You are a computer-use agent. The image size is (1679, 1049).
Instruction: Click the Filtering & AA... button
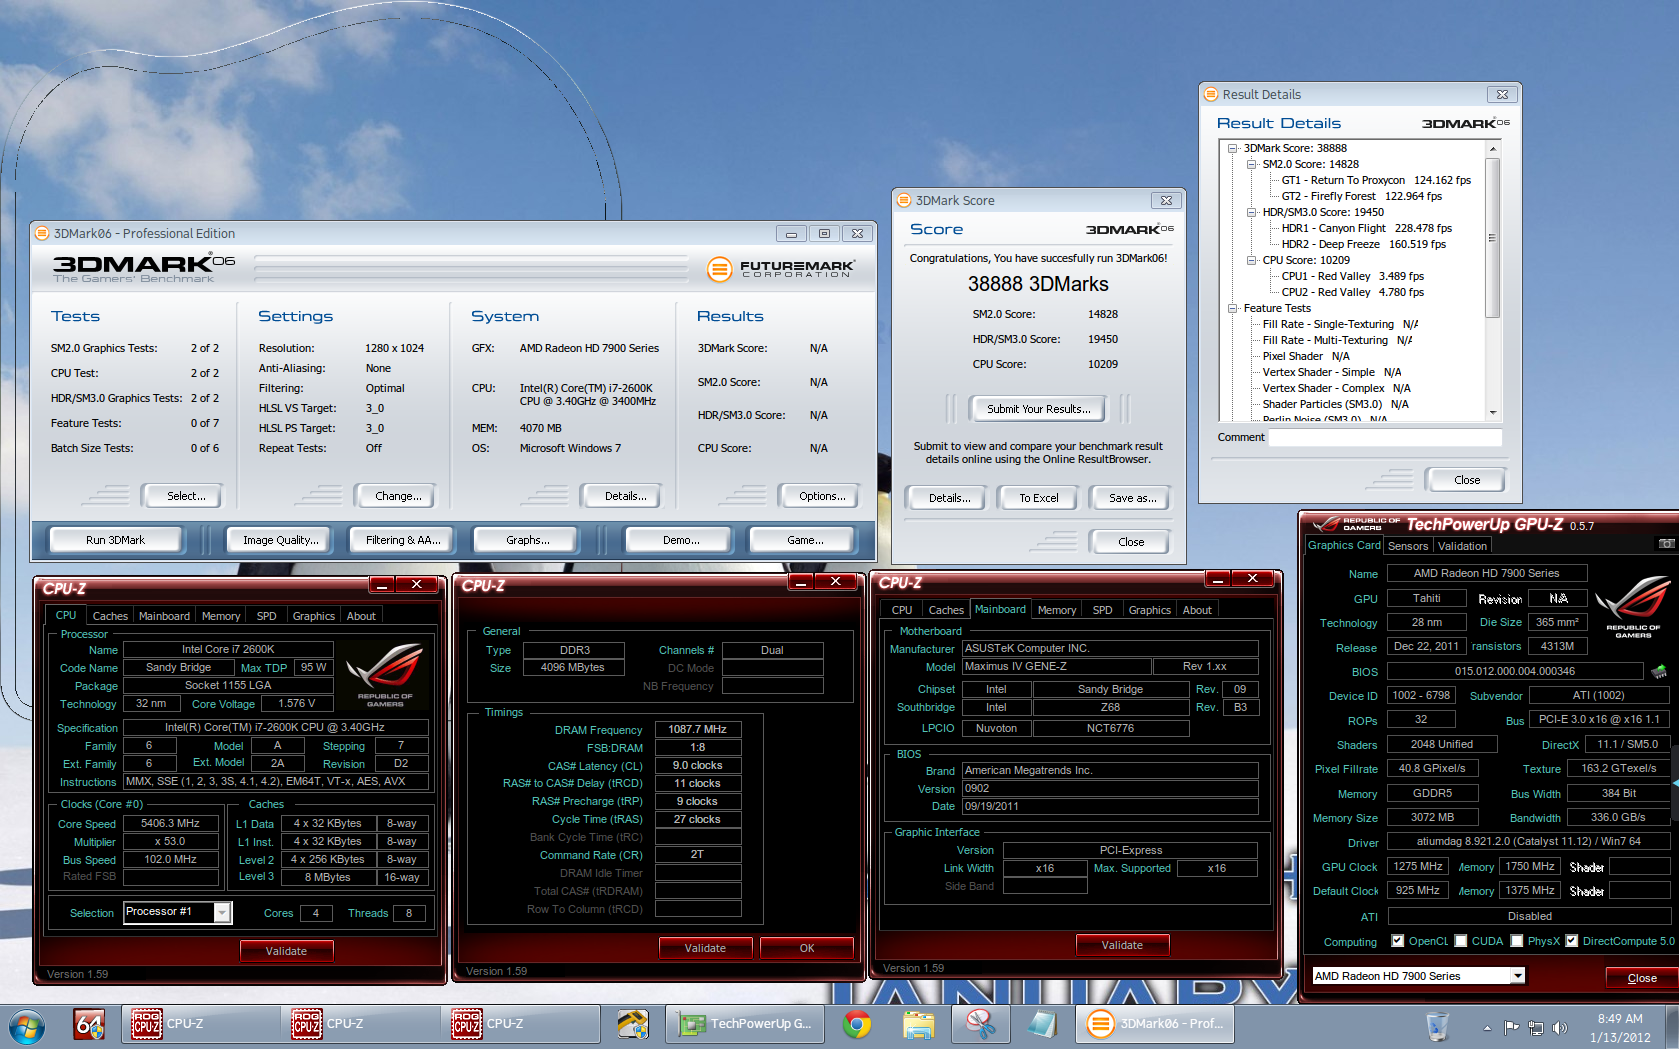pos(403,540)
